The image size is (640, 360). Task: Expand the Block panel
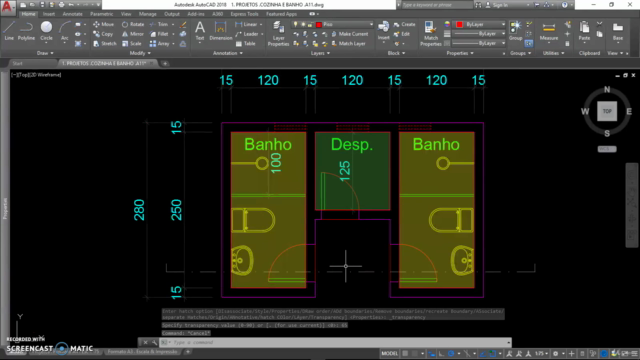coord(396,53)
